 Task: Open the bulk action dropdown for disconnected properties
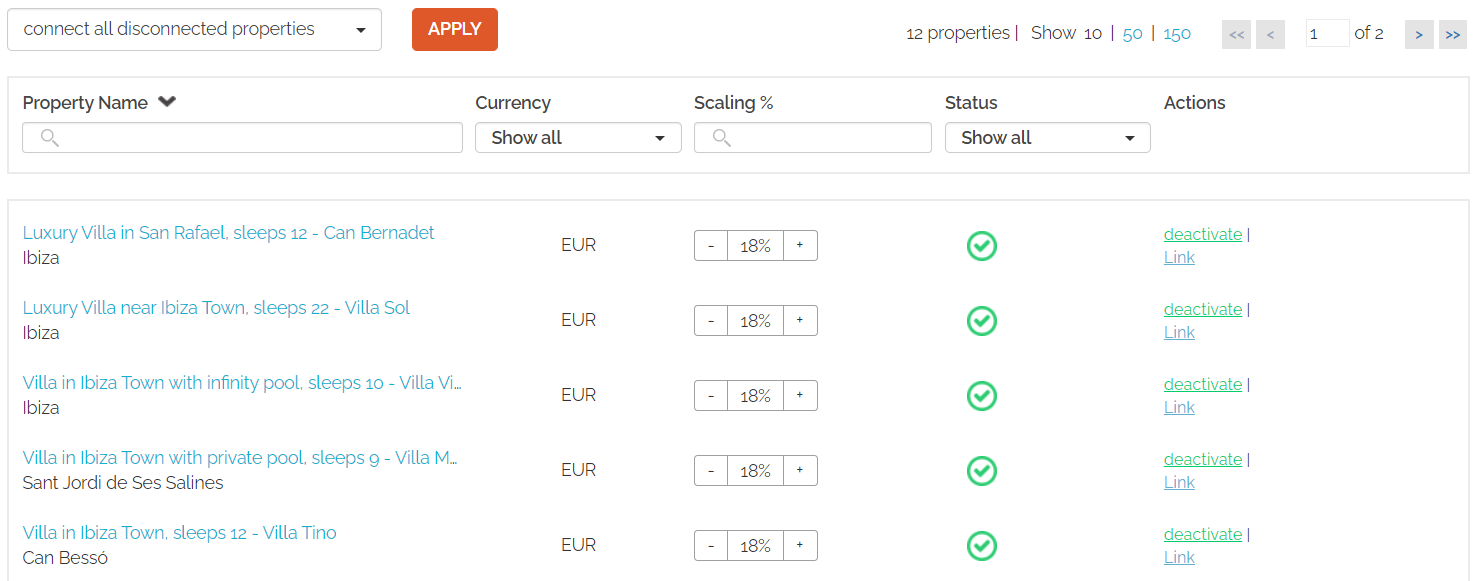click(194, 29)
